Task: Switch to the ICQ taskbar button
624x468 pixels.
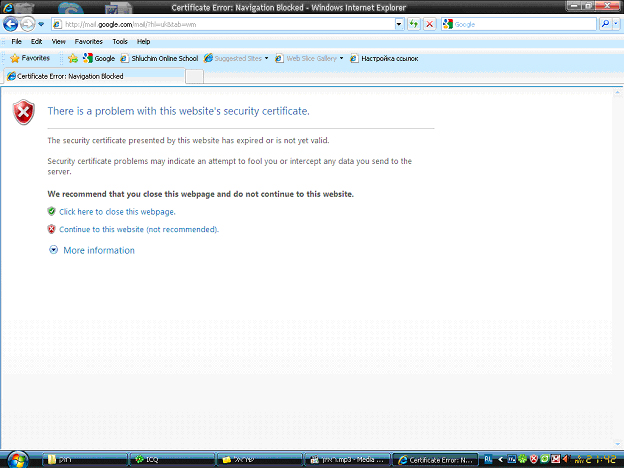Action: pyautogui.click(x=172, y=460)
